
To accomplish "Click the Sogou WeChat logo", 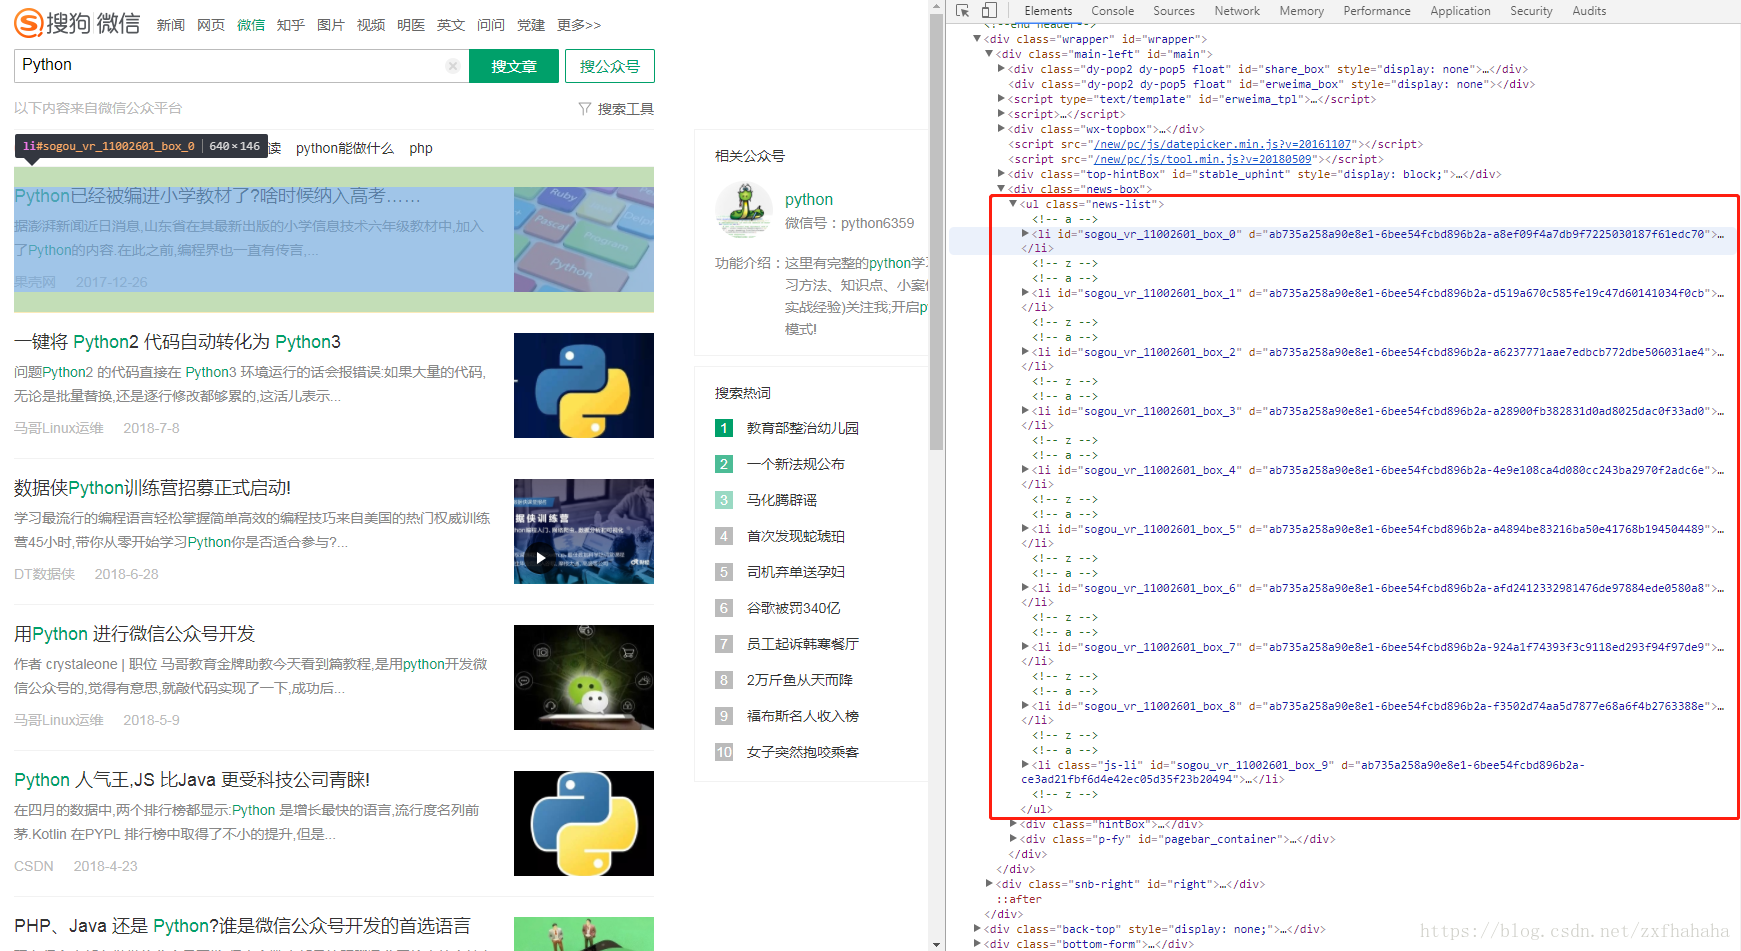I will 77,23.
